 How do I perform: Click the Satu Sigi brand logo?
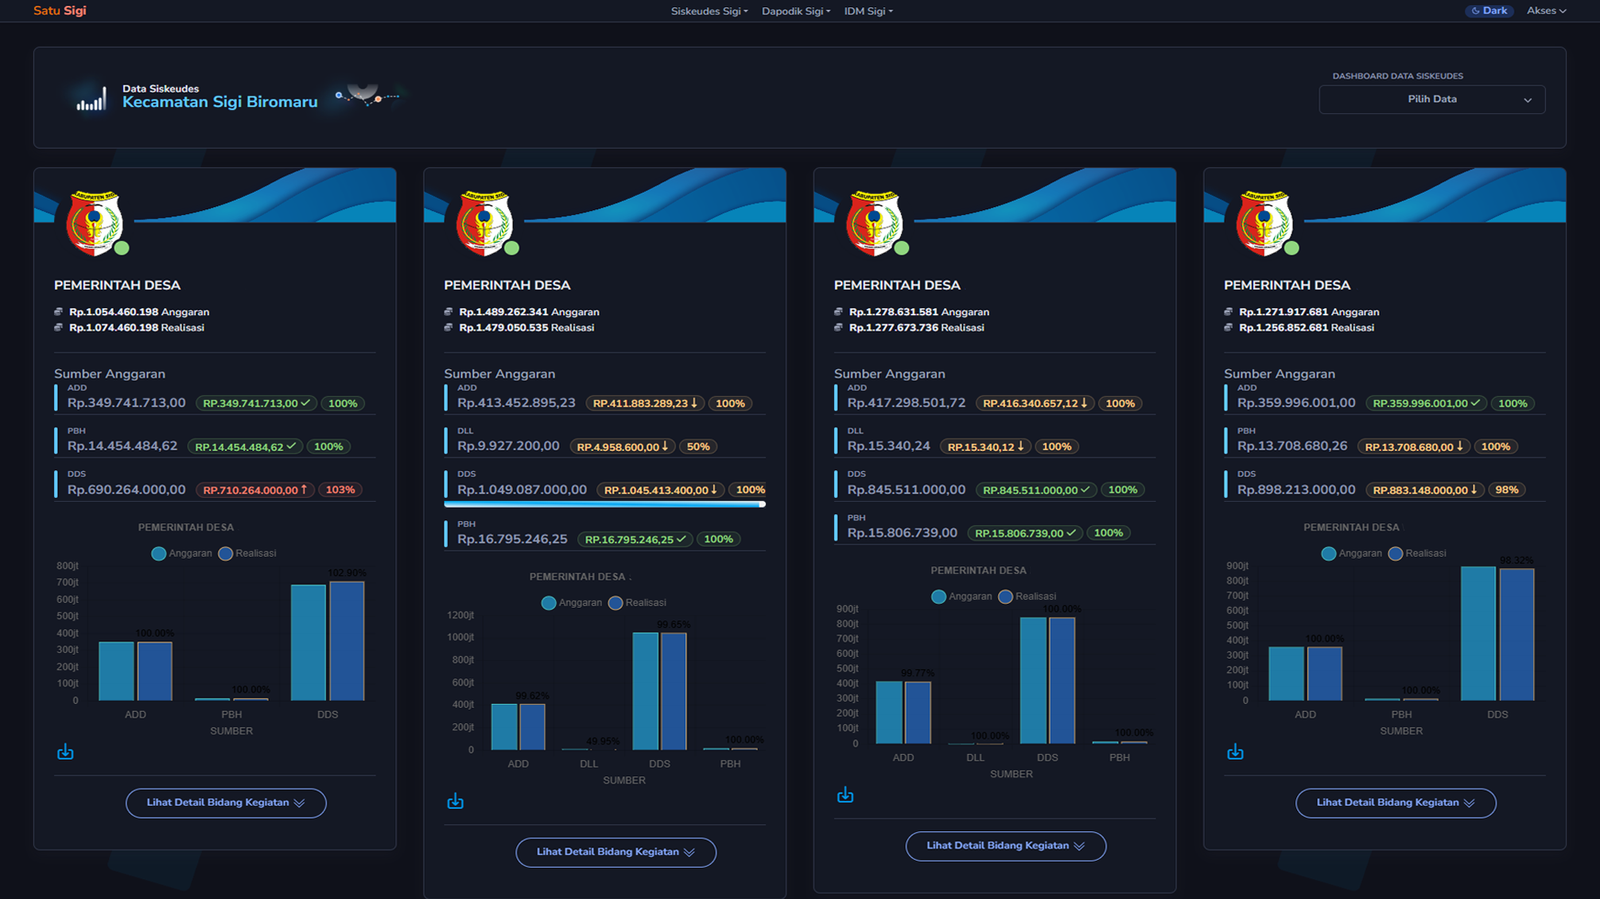coord(60,11)
